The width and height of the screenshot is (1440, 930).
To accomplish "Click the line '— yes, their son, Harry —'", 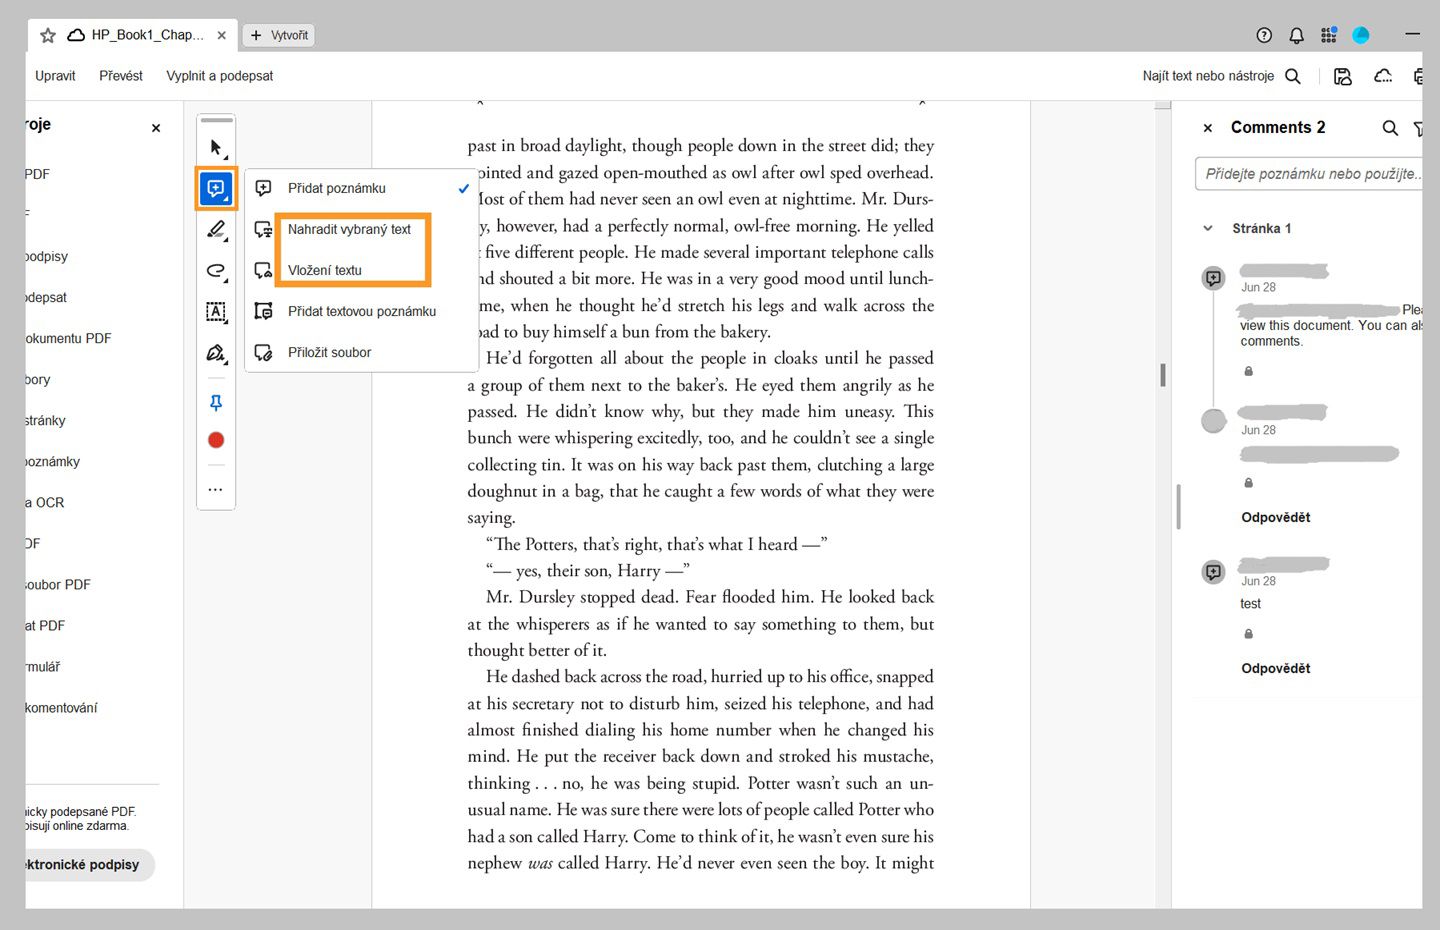I will tap(588, 571).
